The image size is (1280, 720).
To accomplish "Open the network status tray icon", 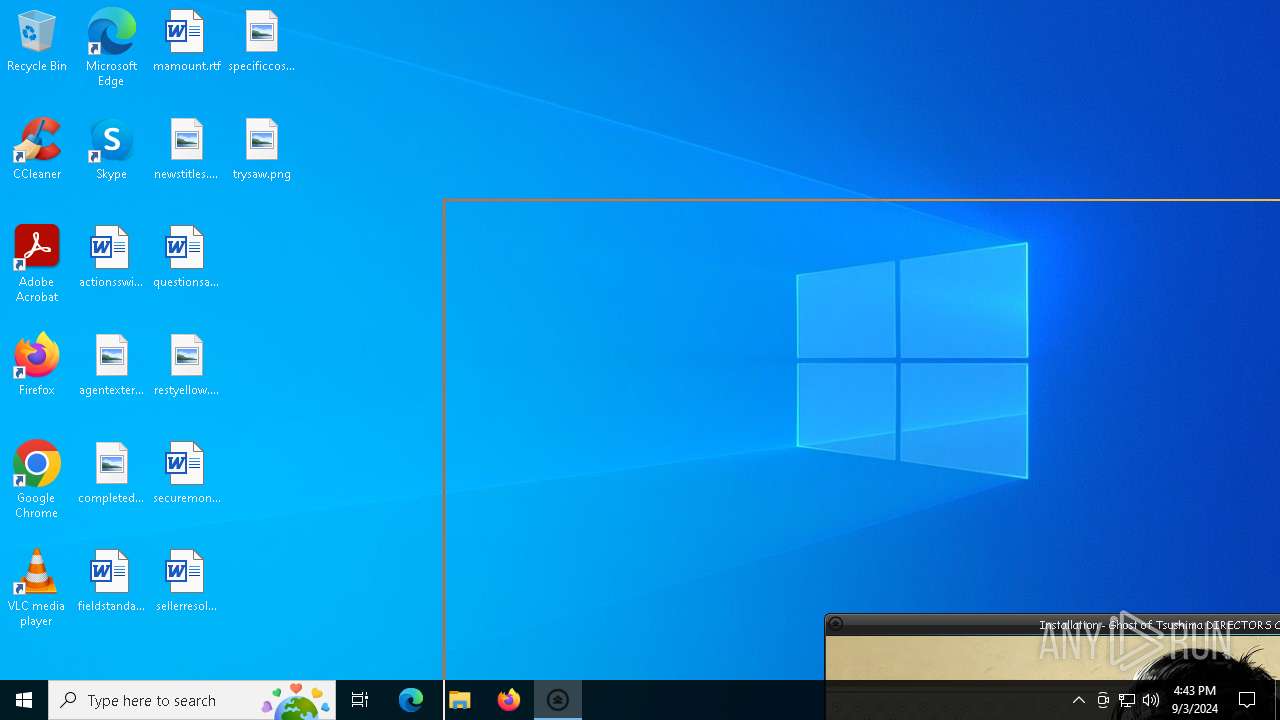I will (1127, 700).
